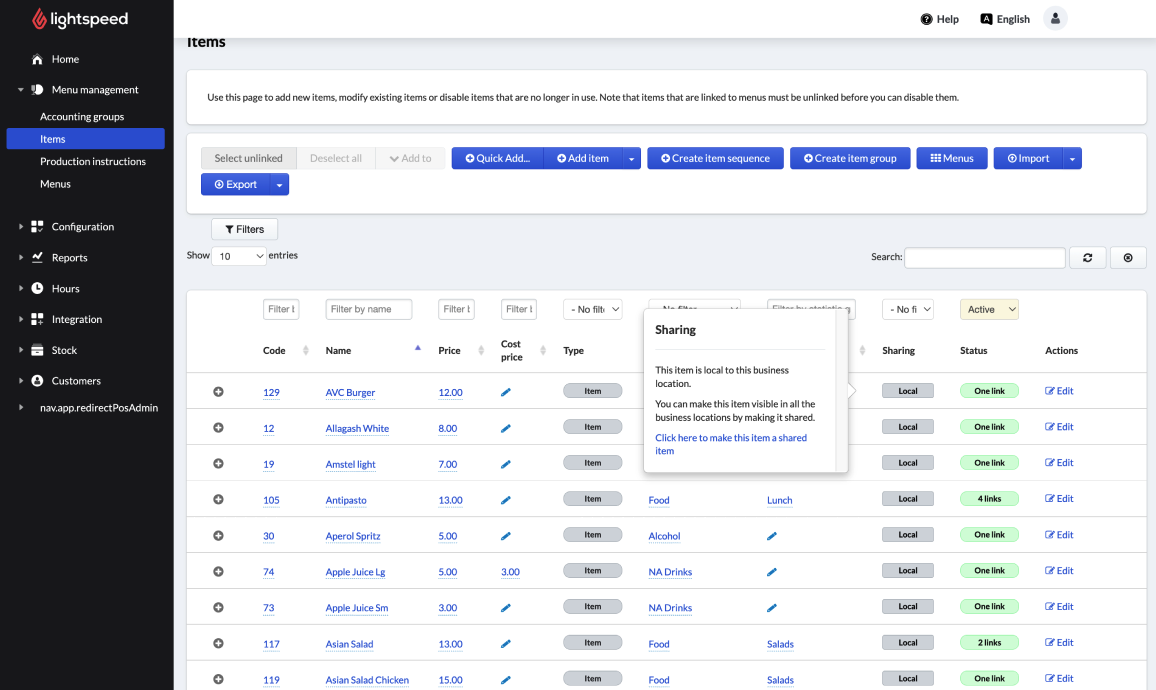The image size is (1156, 690).
Task: Click statistic group pencil for Aperol Spritz
Action: coord(772,536)
